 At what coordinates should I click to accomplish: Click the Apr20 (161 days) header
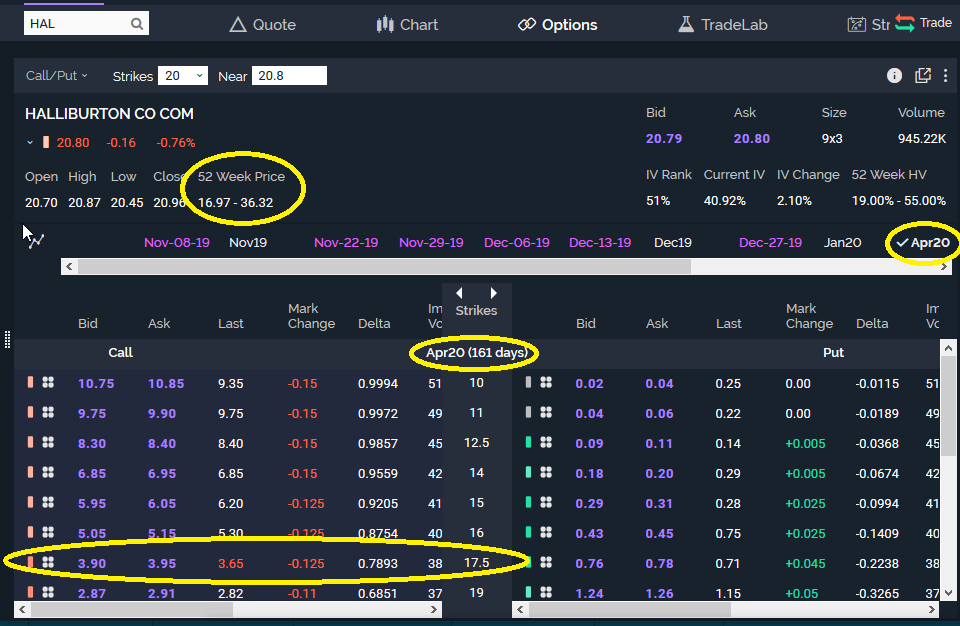pos(476,353)
